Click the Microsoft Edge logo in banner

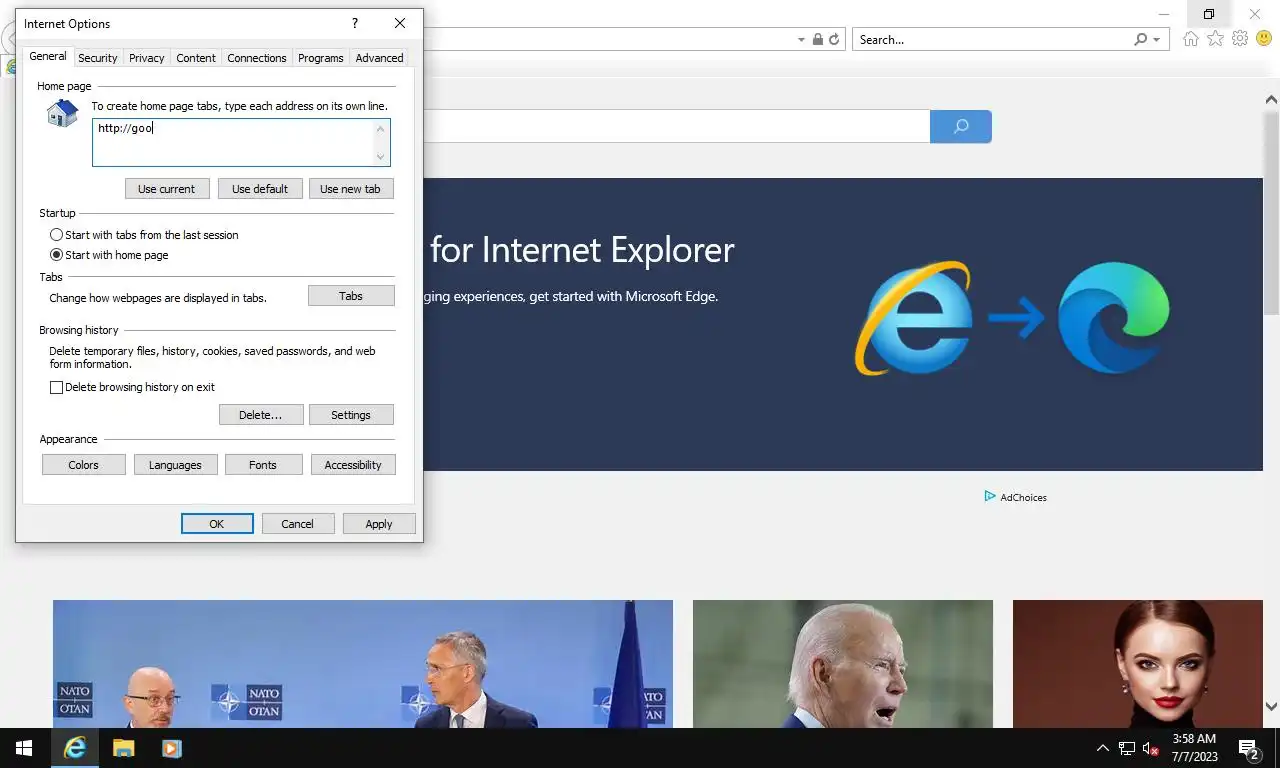tap(1113, 318)
